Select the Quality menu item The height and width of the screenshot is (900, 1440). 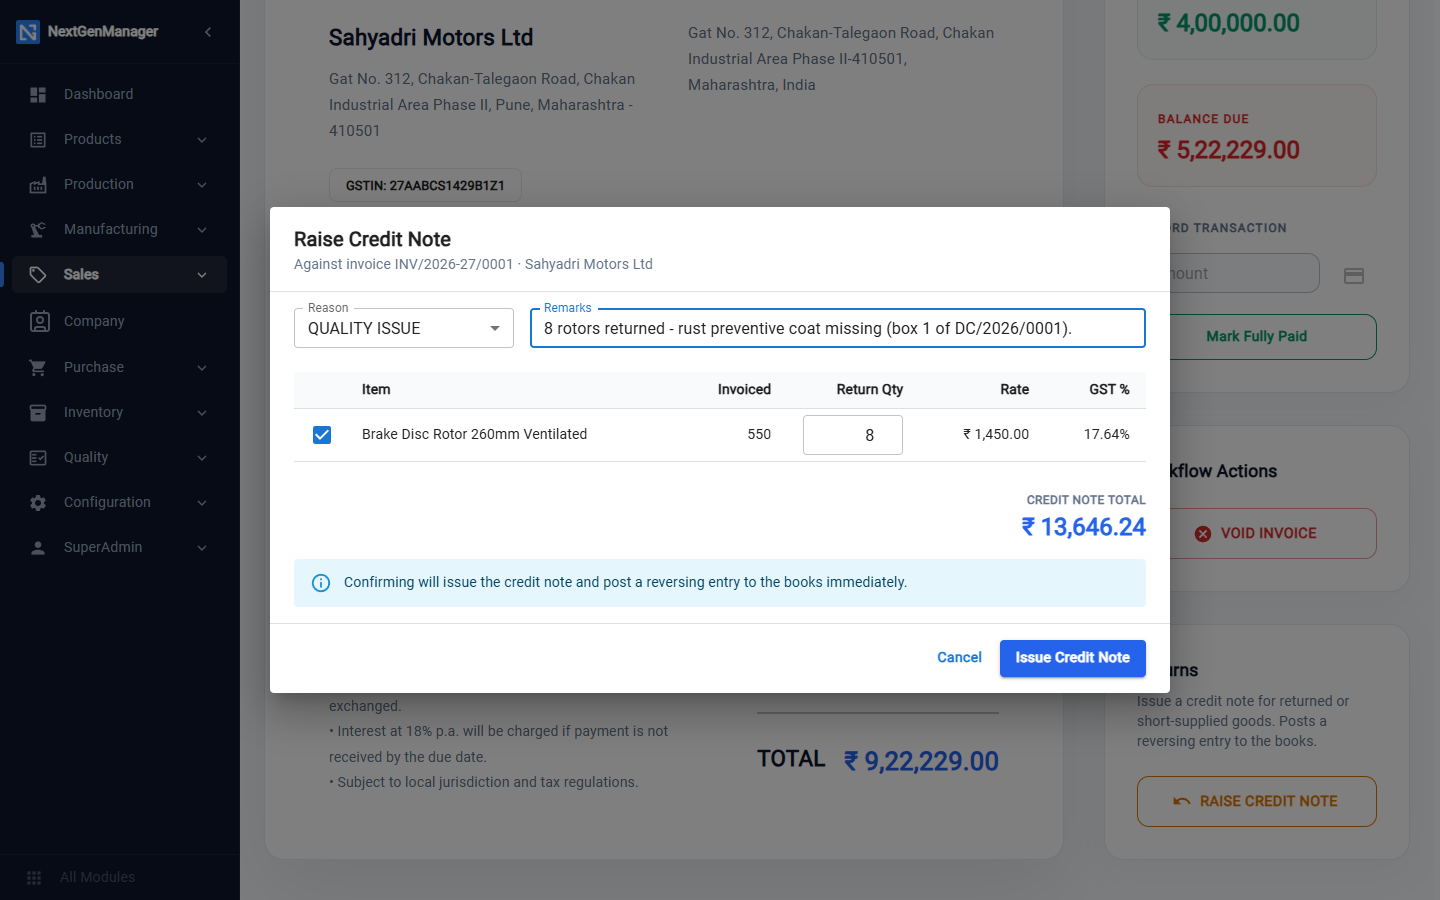pyautogui.click(x=120, y=457)
